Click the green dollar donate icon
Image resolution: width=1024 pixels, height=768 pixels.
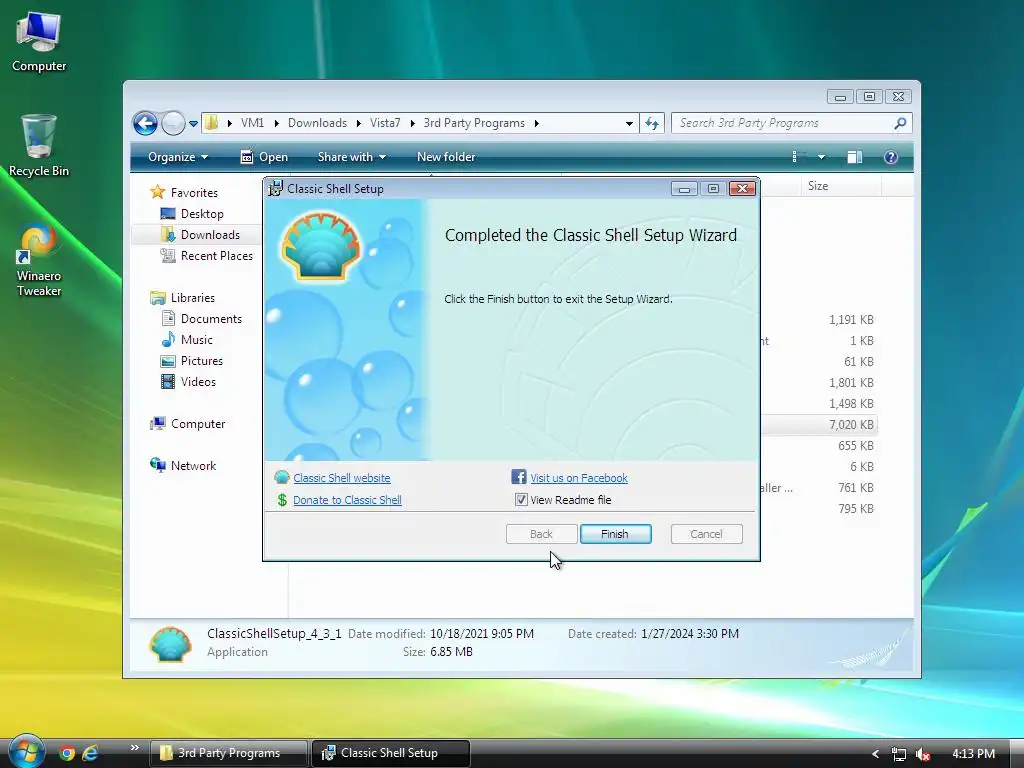click(x=282, y=500)
